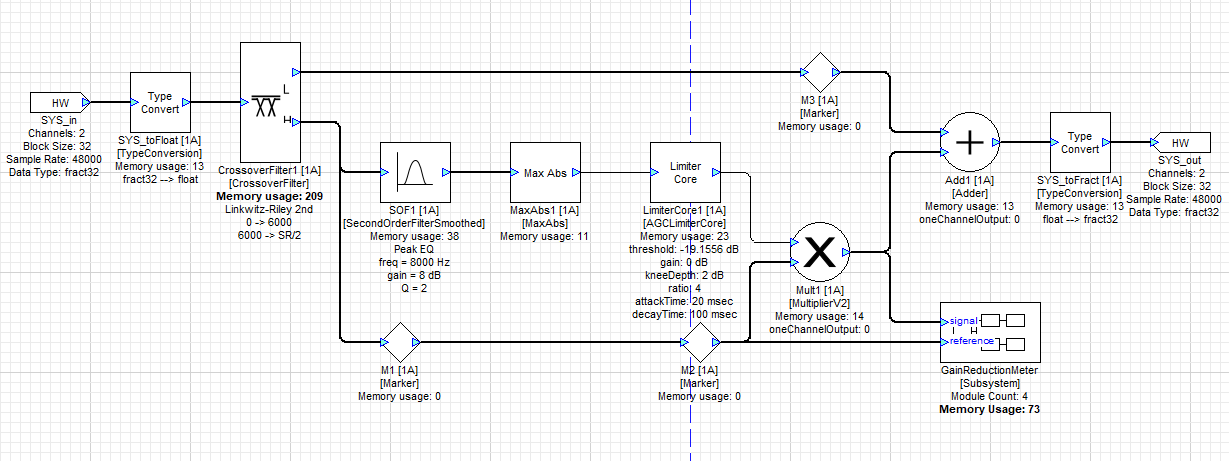This screenshot has height=461, width=1229.
Task: Open the GainReductionMeter subsystem block
Action: (x=990, y=332)
